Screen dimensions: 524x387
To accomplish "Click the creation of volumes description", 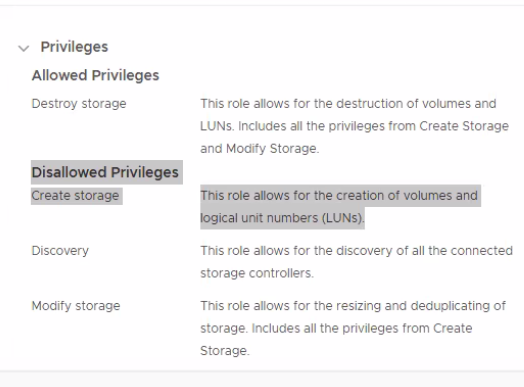I will click(x=339, y=207).
